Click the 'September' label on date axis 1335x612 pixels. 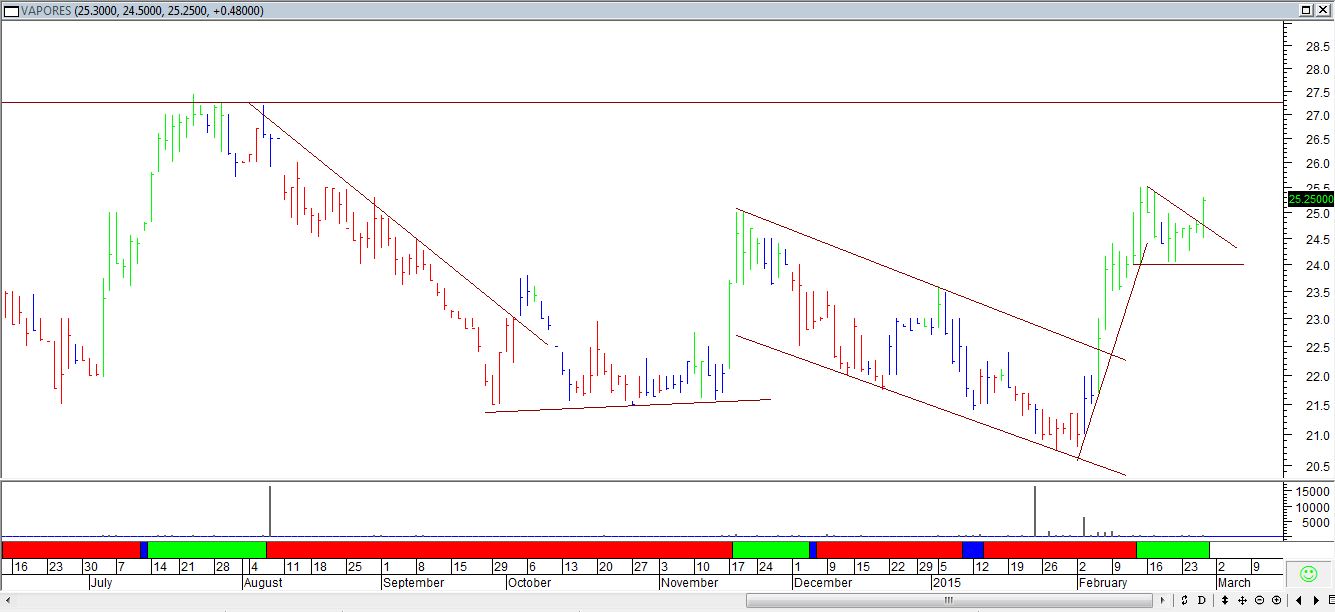click(x=413, y=582)
